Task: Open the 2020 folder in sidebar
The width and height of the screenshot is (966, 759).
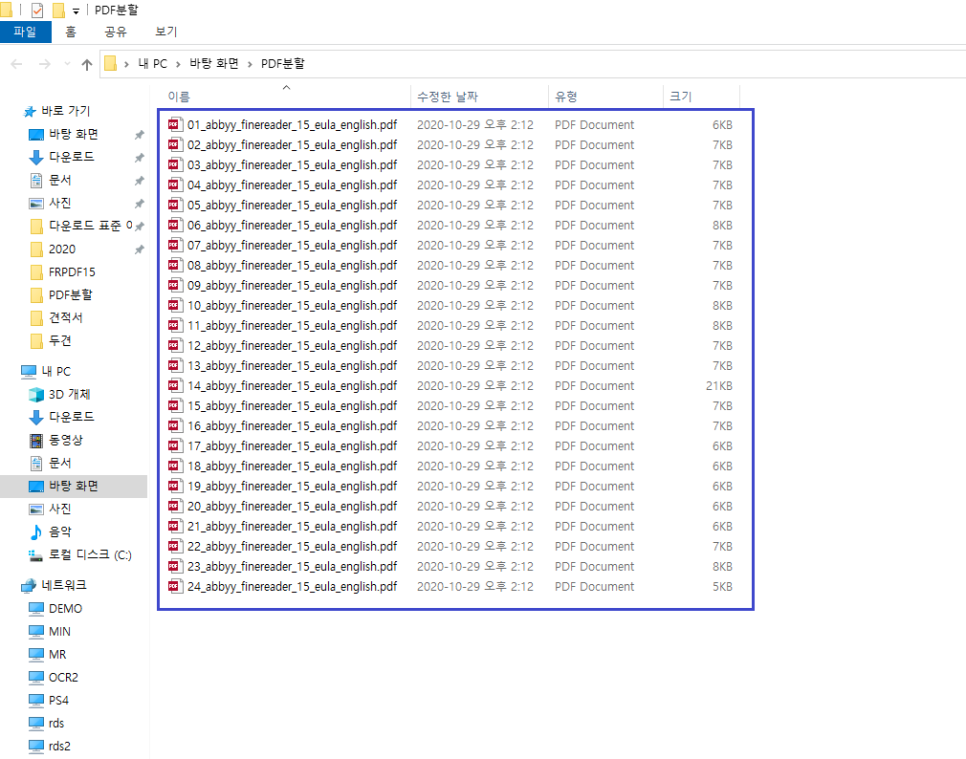Action: click(x=62, y=249)
